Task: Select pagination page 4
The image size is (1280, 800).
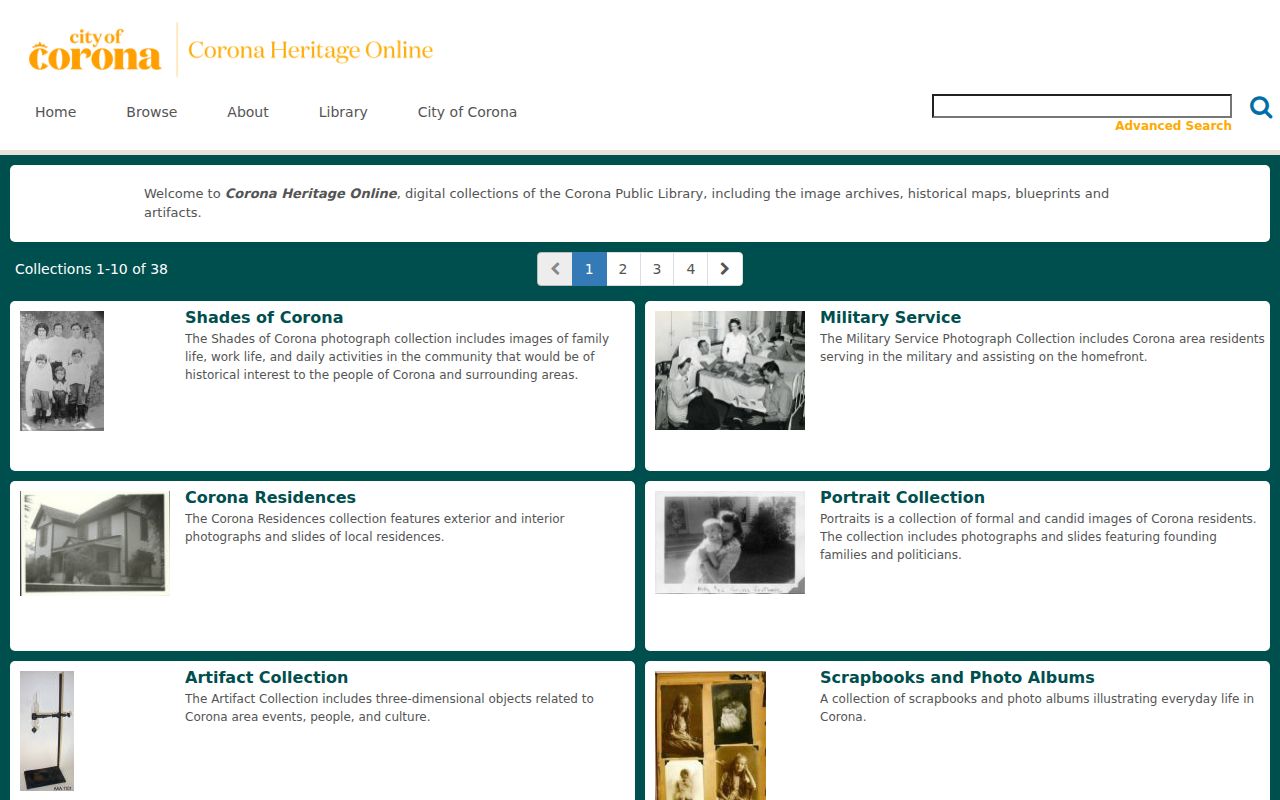Action: pos(691,269)
